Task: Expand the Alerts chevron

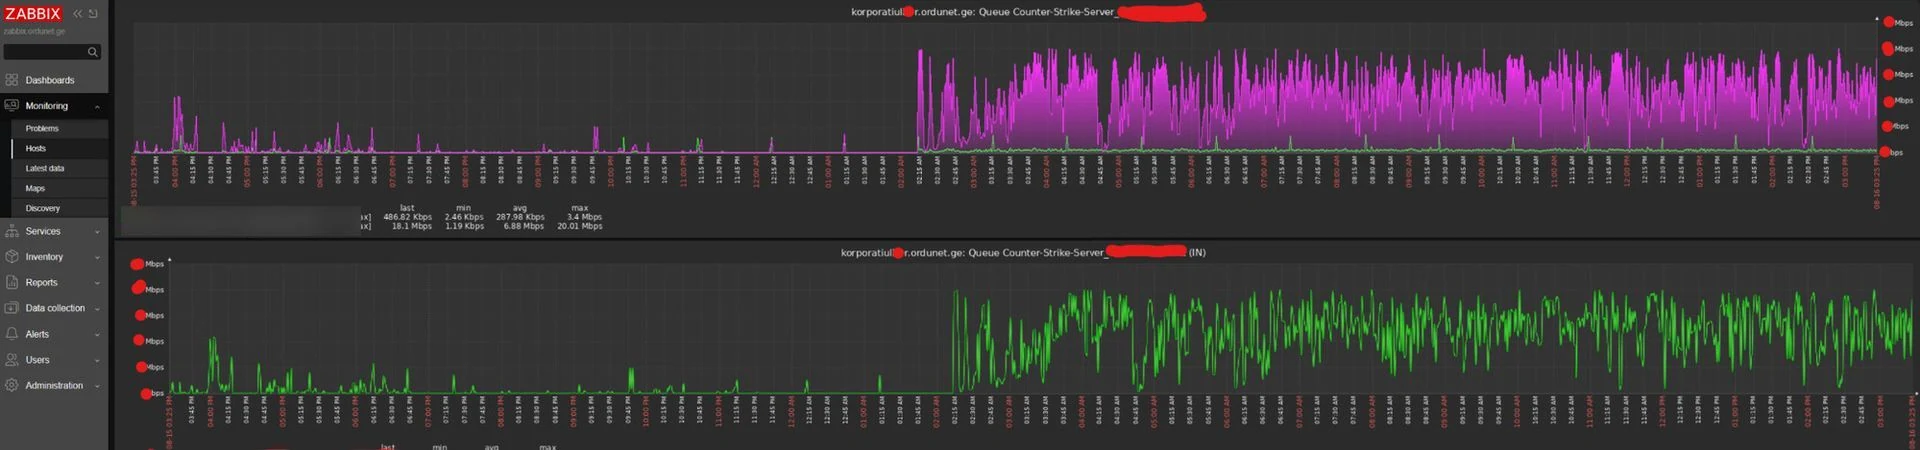Action: tap(97, 335)
